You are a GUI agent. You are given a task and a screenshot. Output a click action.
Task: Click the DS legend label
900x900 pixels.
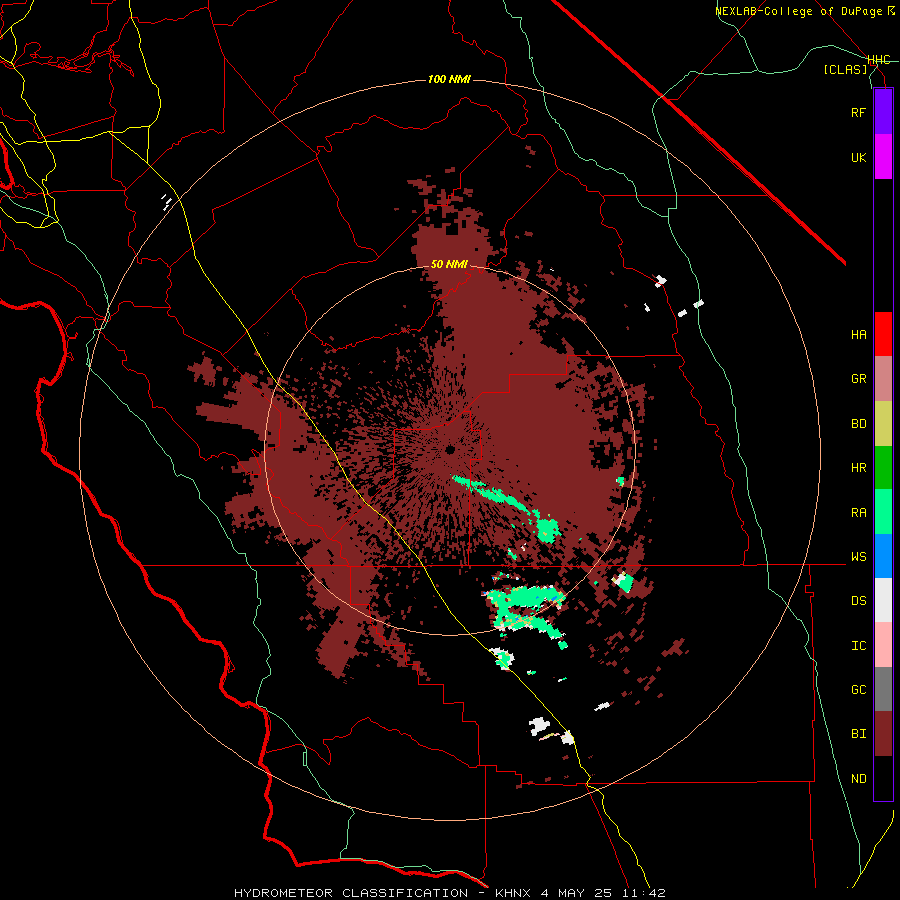[858, 601]
